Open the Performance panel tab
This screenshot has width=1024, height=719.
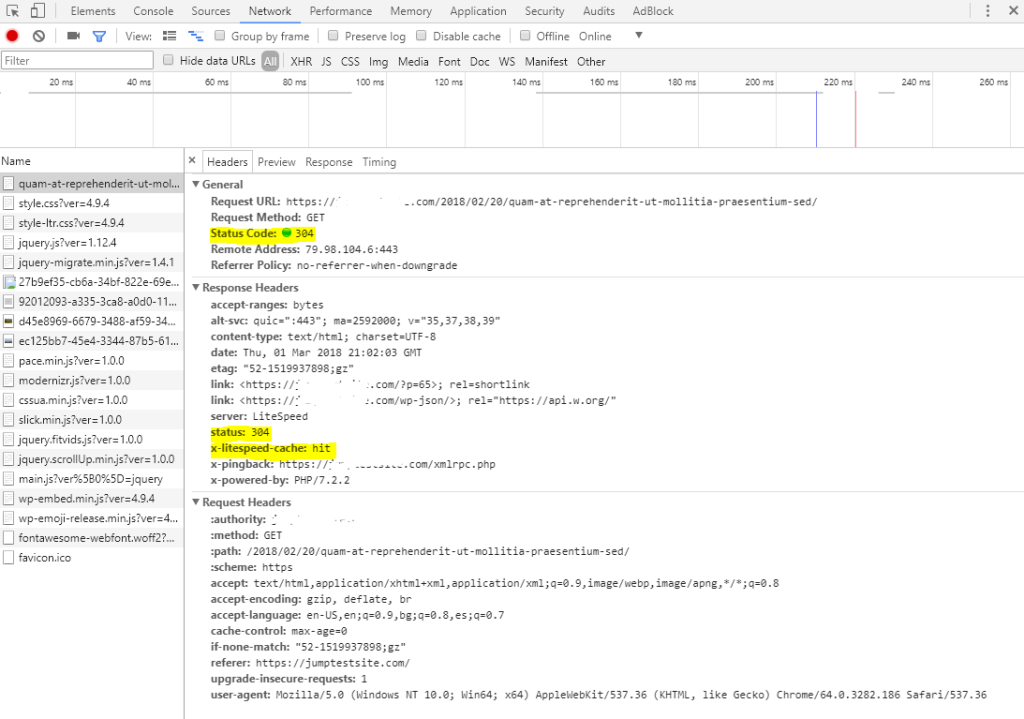pyautogui.click(x=341, y=11)
